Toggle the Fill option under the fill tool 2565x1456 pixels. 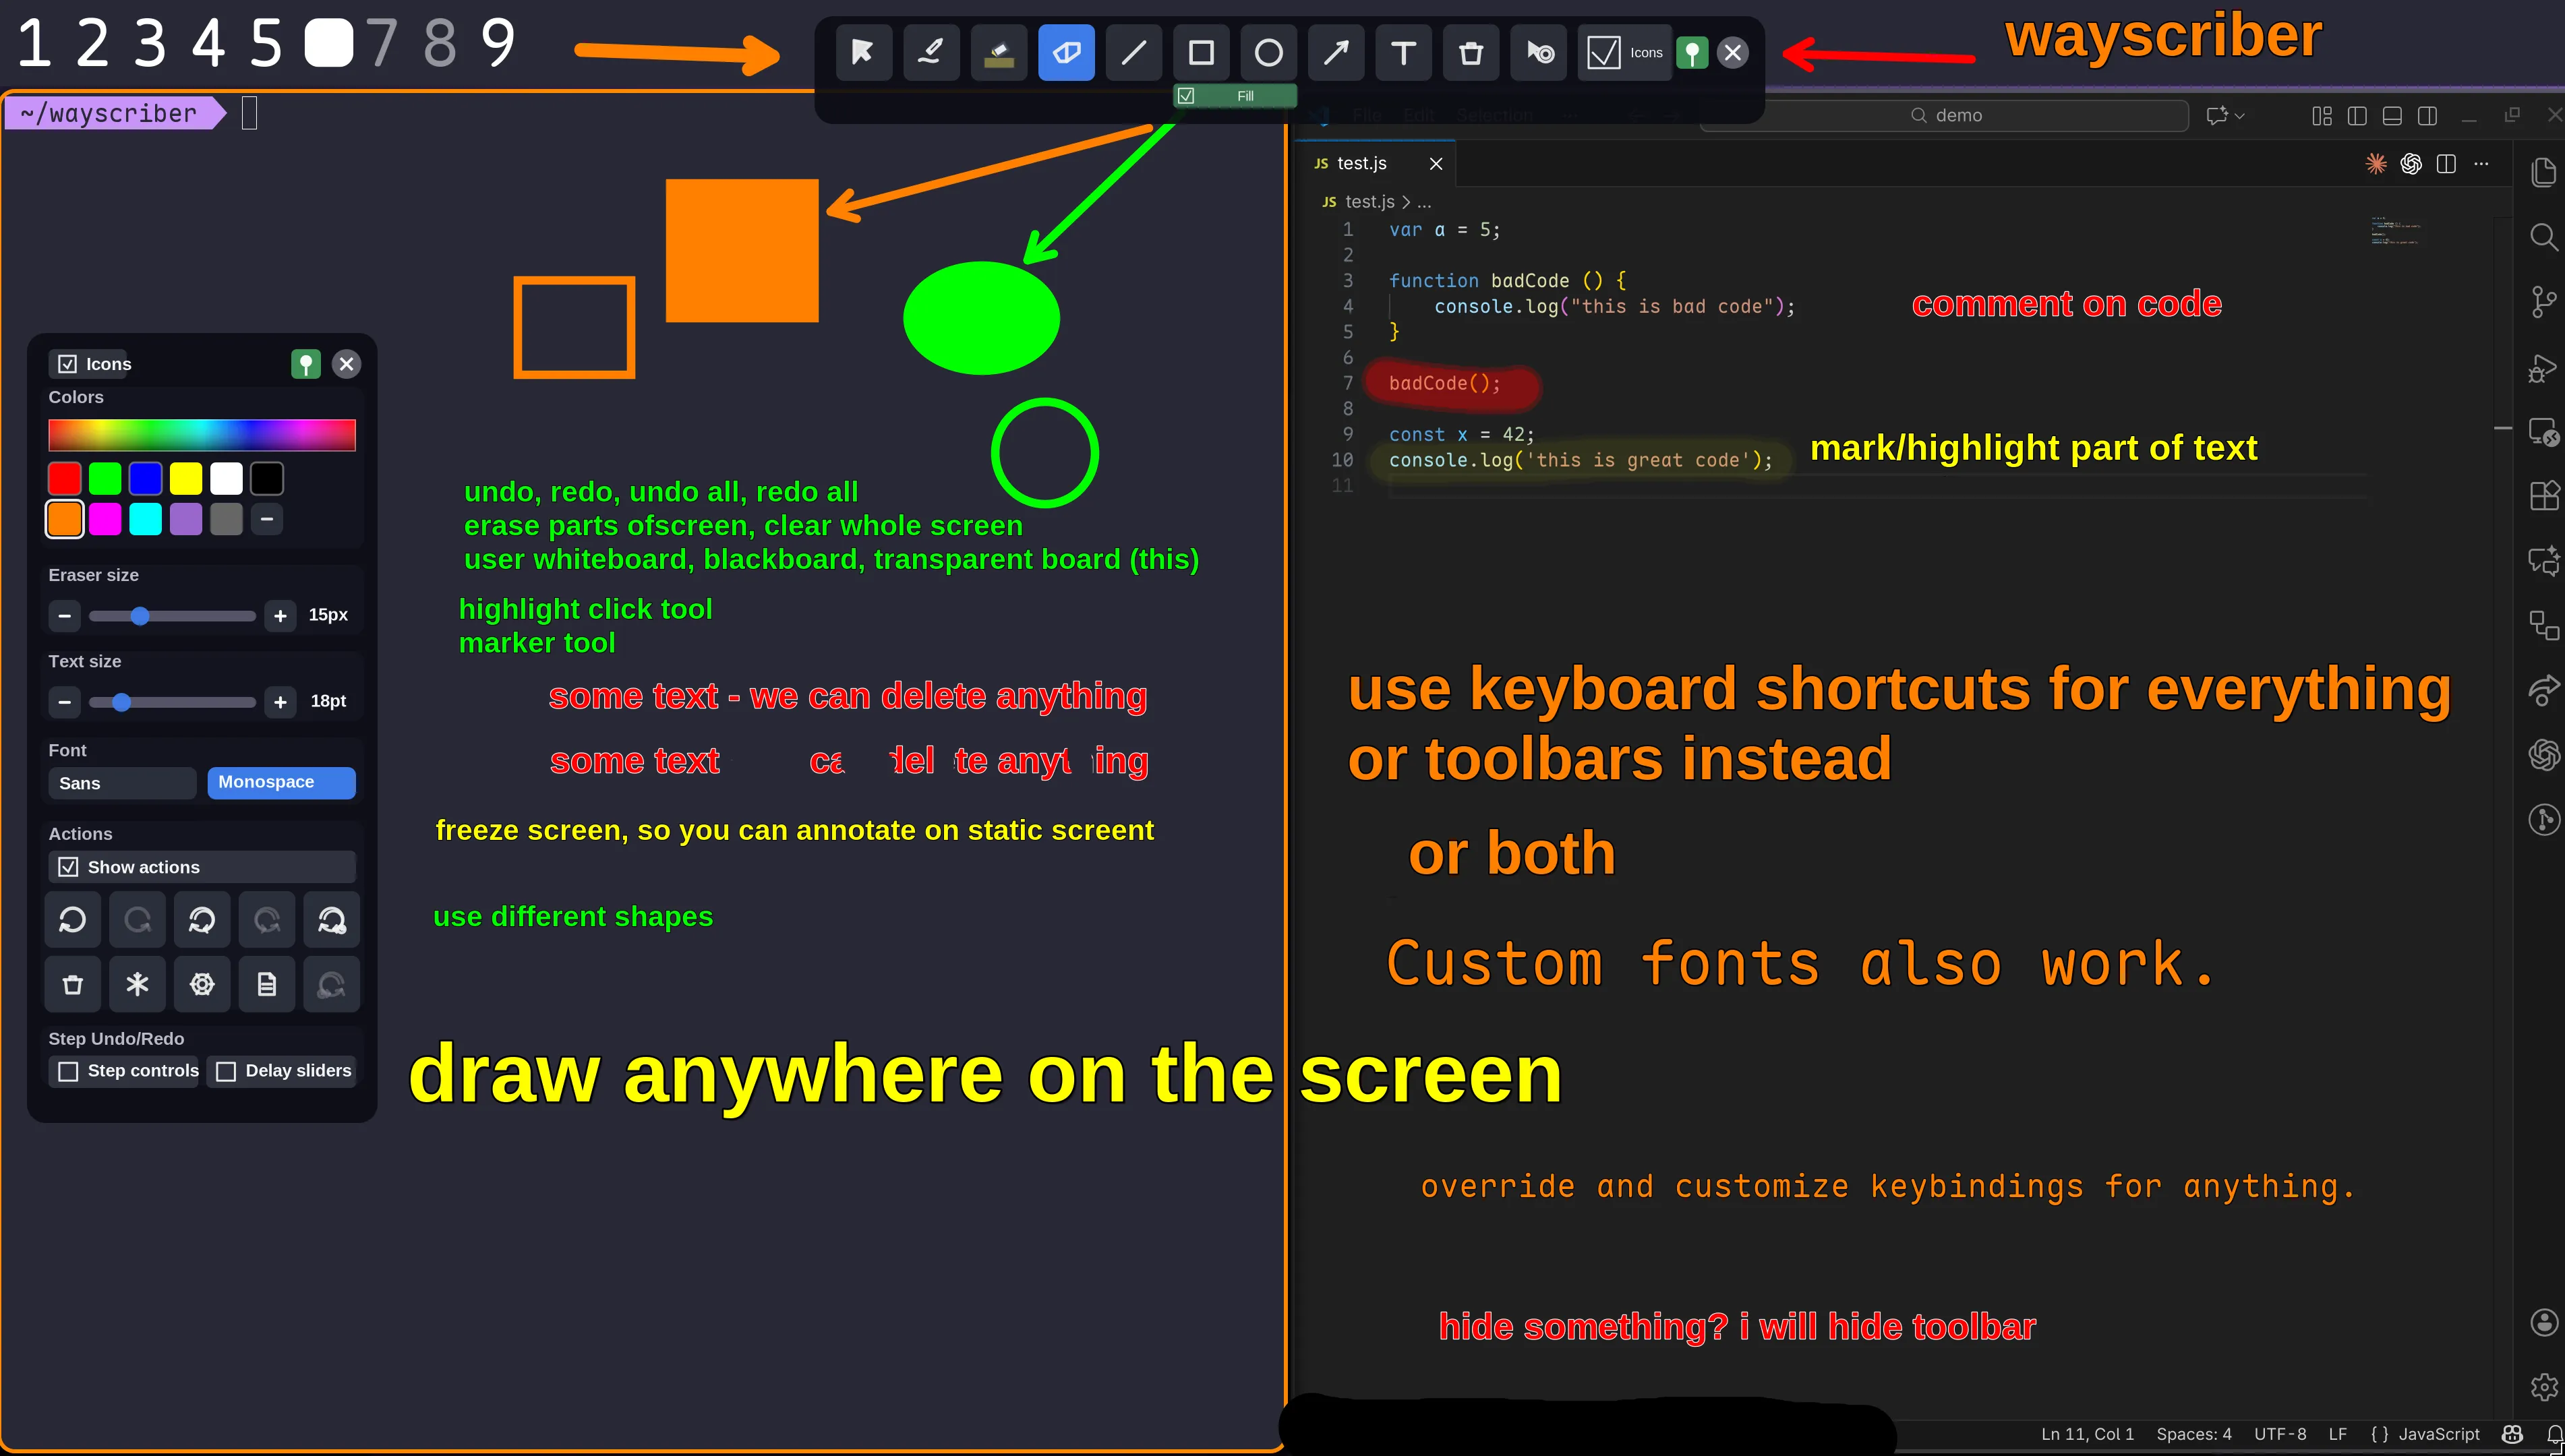[x=1186, y=95]
